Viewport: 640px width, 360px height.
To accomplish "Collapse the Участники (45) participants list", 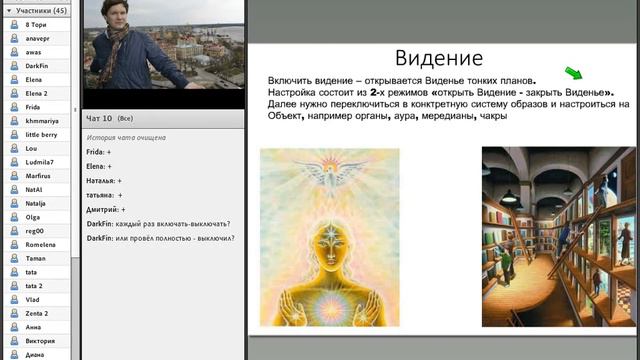I will (9, 11).
